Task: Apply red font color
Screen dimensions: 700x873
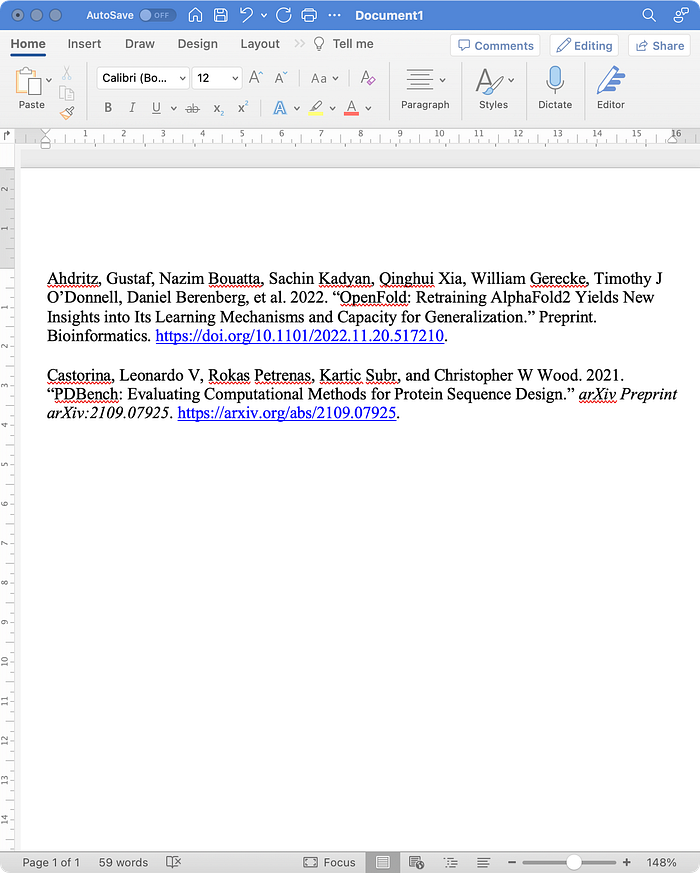Action: click(x=351, y=107)
